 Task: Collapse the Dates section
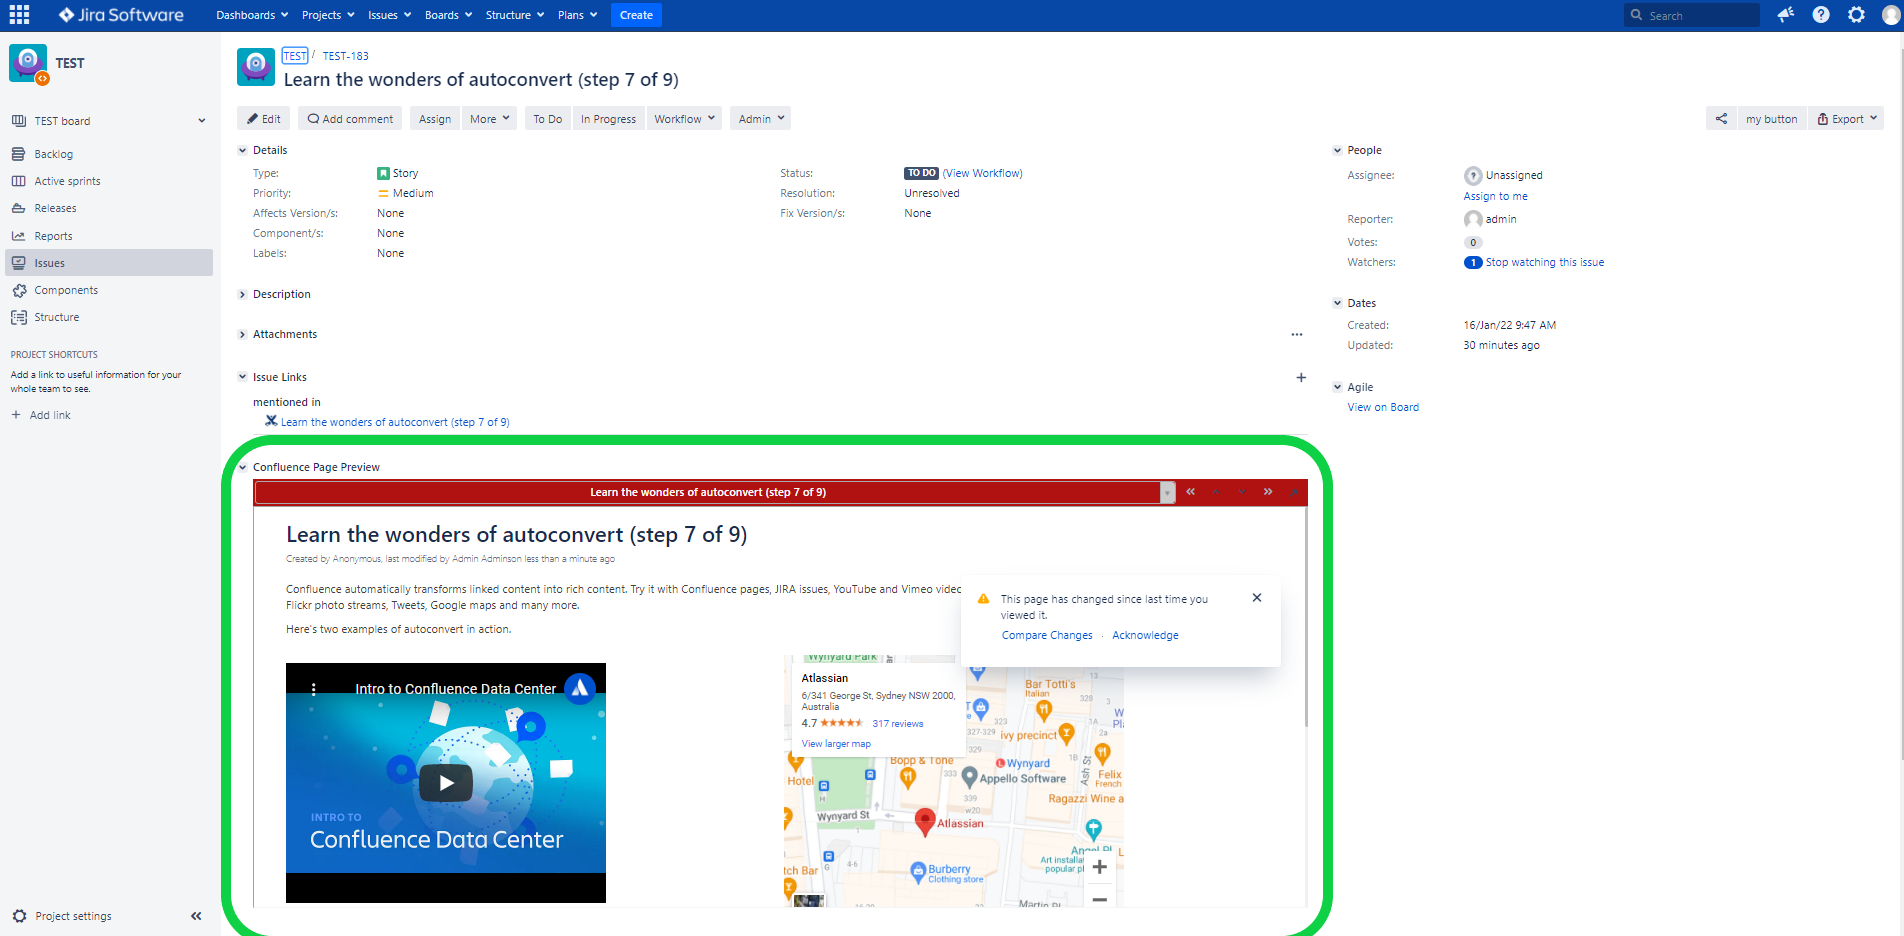[x=1337, y=303]
